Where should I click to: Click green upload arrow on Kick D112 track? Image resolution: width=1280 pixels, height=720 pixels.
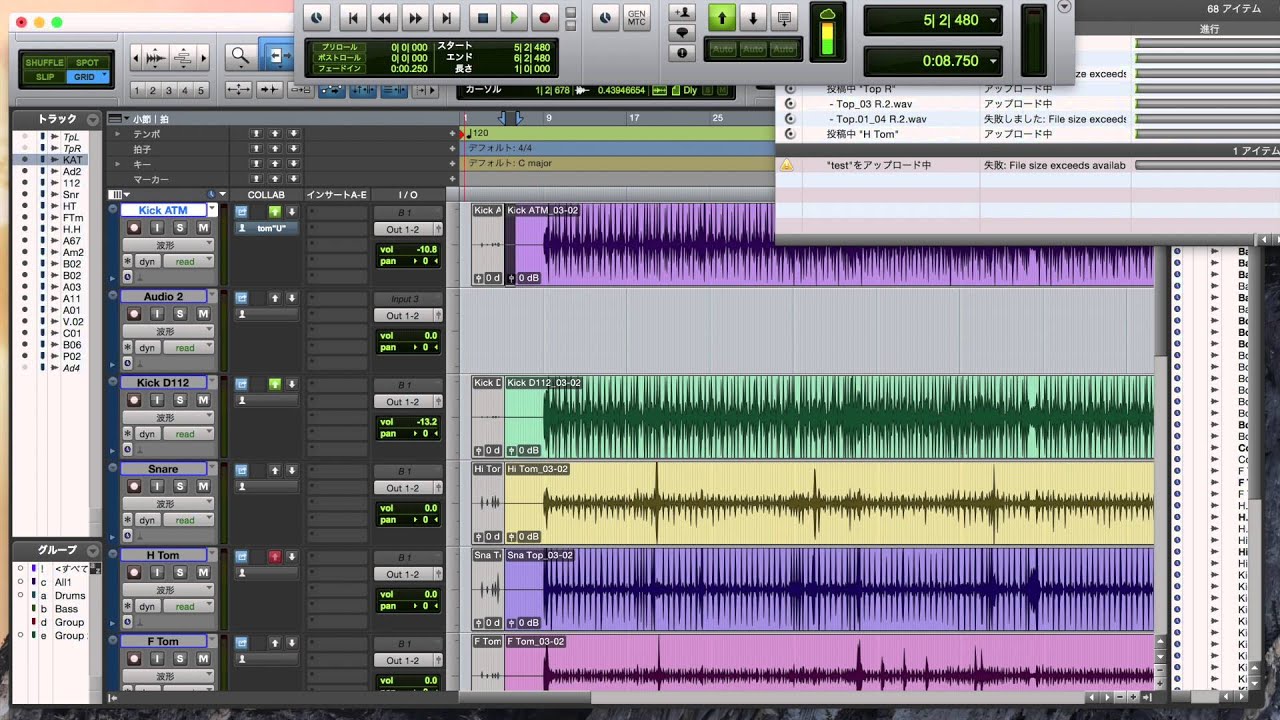(274, 384)
